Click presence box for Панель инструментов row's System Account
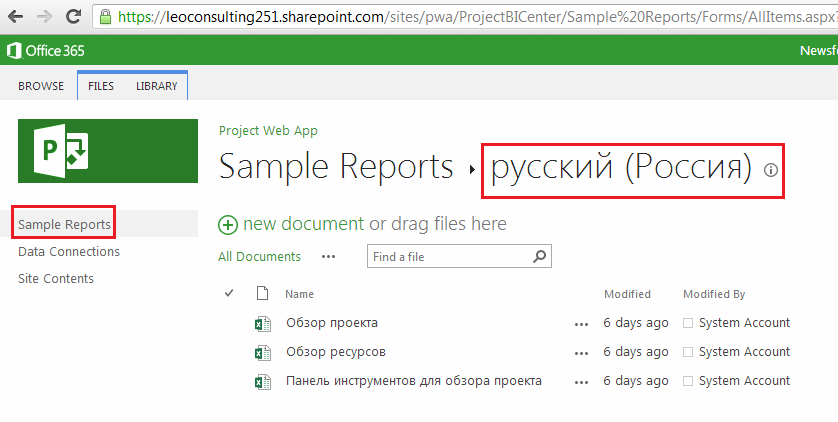838x422 pixels. click(x=688, y=381)
